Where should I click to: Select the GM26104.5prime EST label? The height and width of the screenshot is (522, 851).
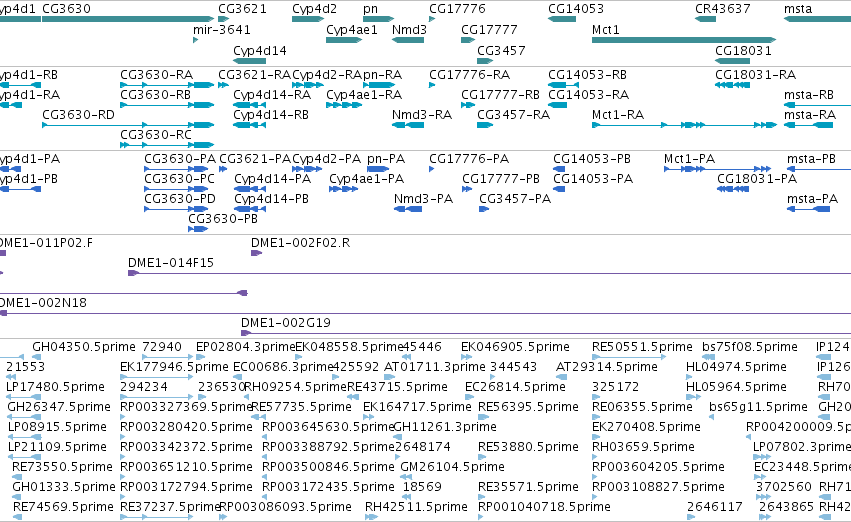[x=452, y=466]
